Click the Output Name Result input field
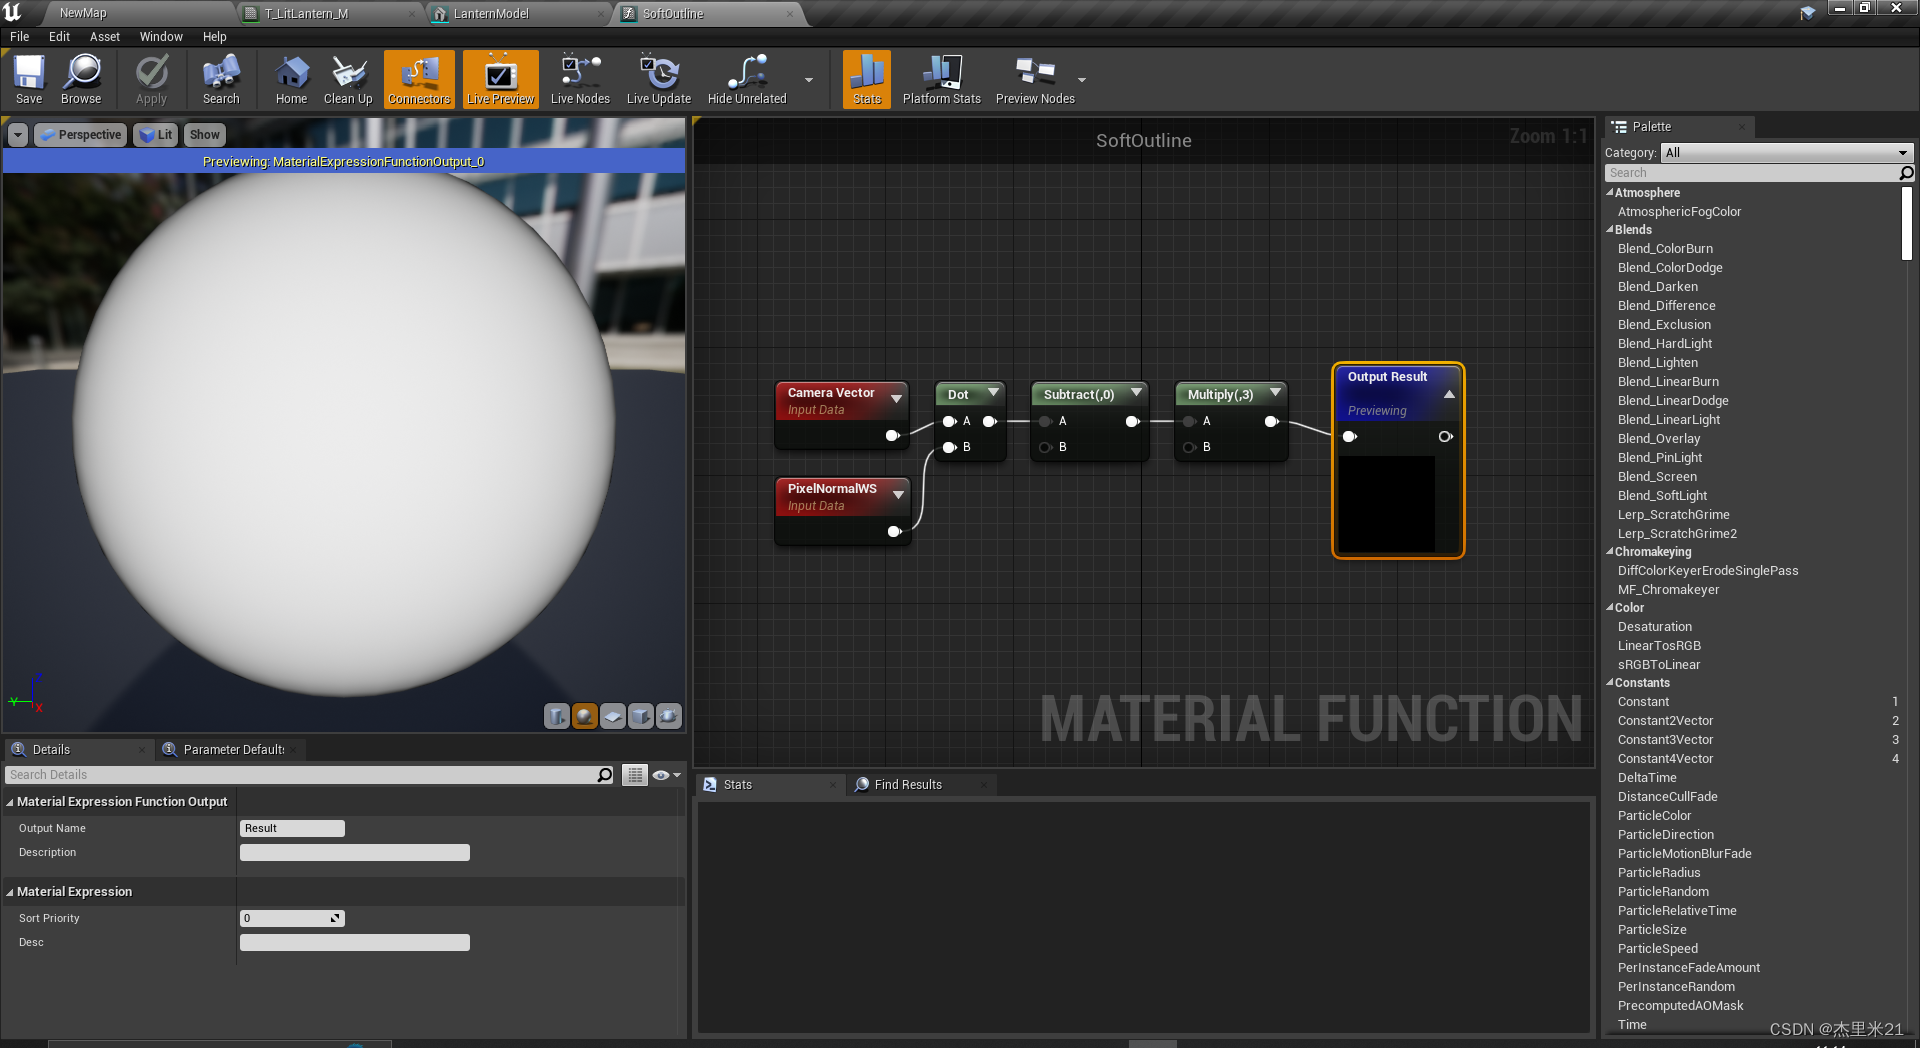This screenshot has width=1920, height=1048. click(x=291, y=828)
